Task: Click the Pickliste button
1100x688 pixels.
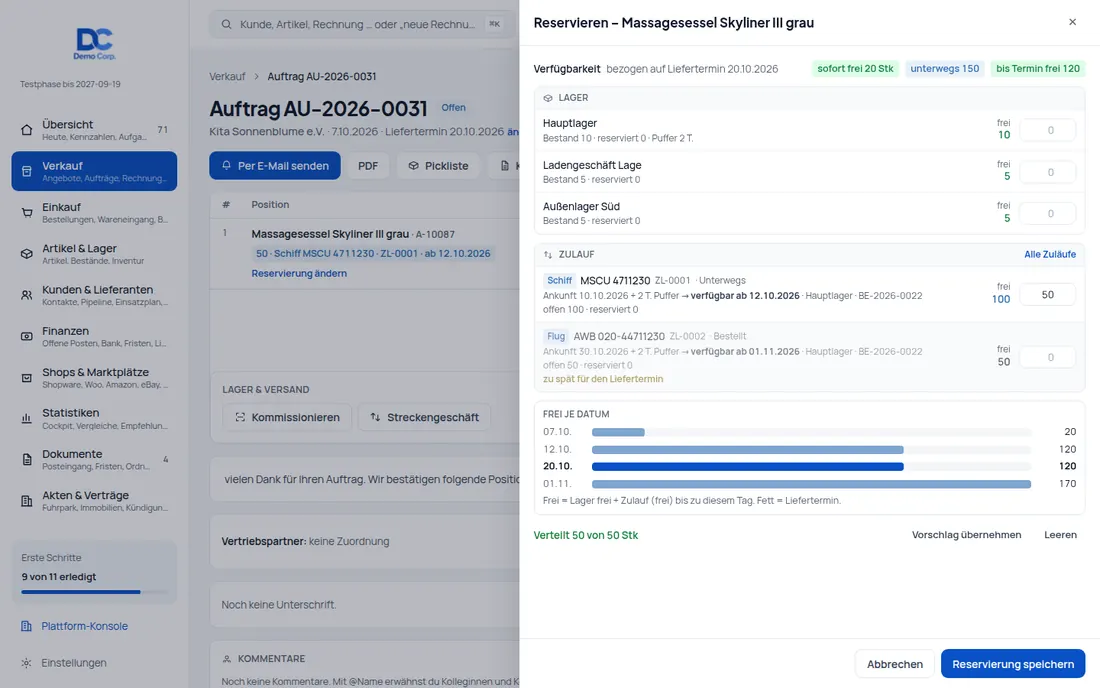Action: [x=438, y=166]
